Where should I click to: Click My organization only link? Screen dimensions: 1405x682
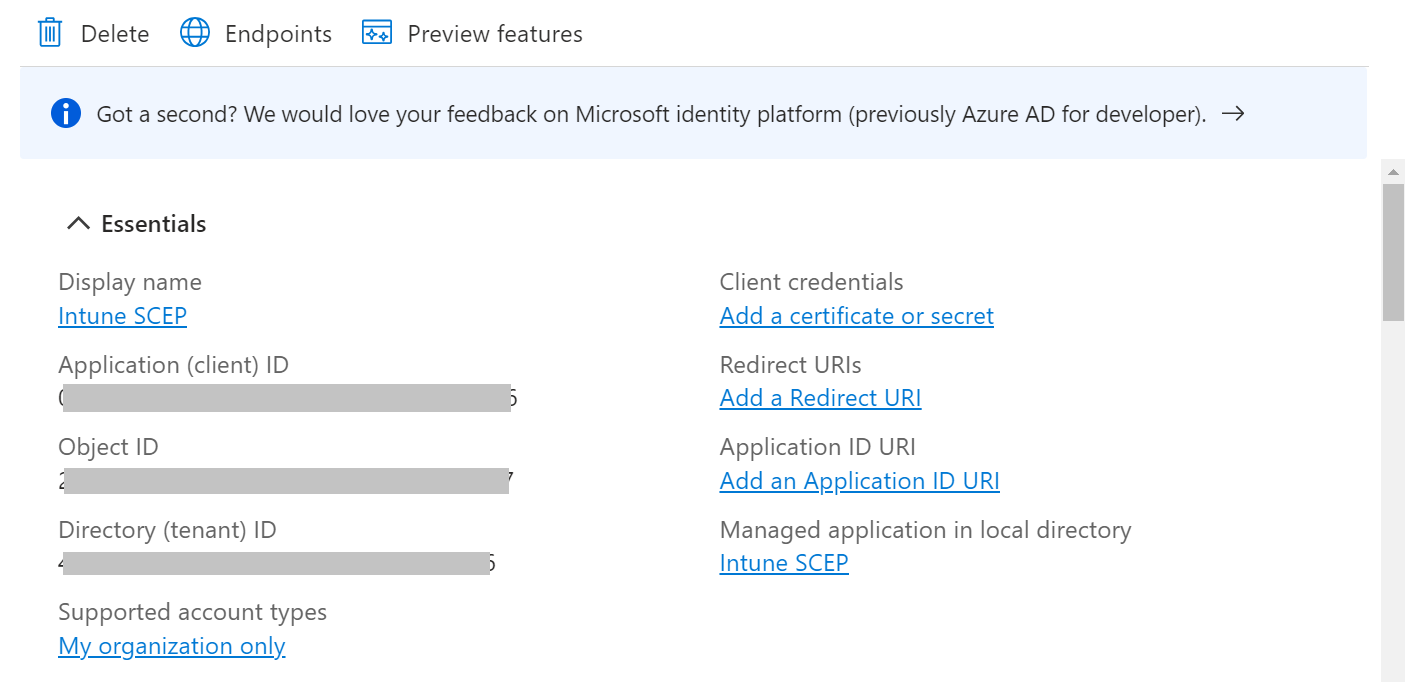tap(172, 646)
